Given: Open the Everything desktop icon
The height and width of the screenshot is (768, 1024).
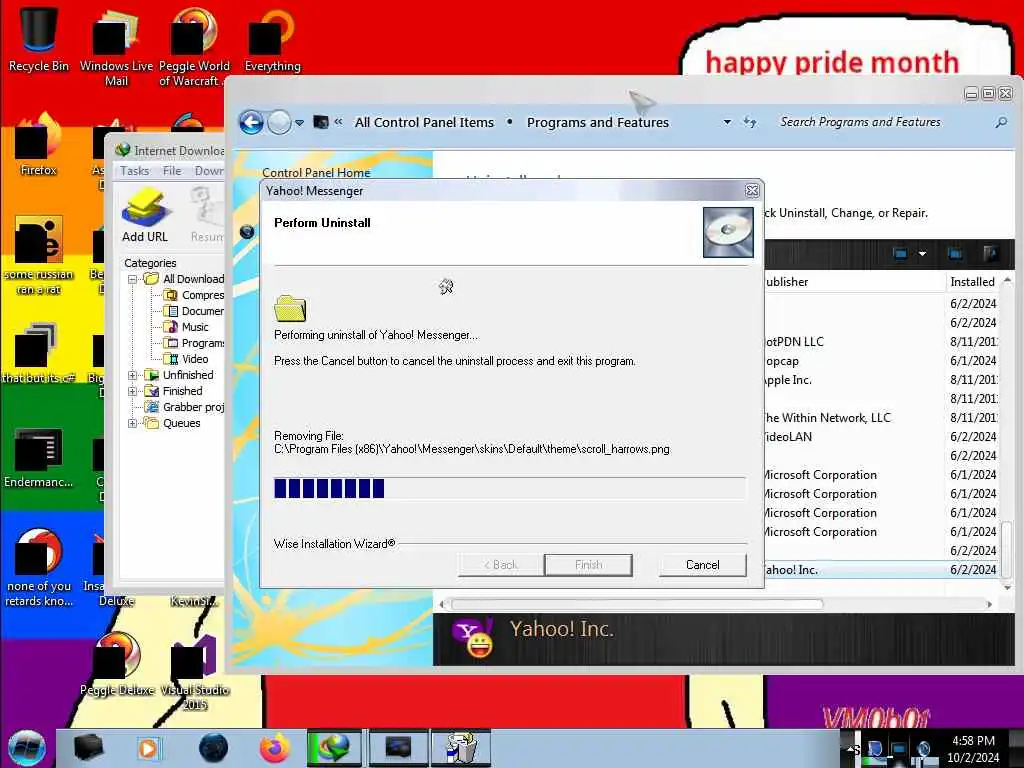Looking at the screenshot, I should [x=272, y=39].
